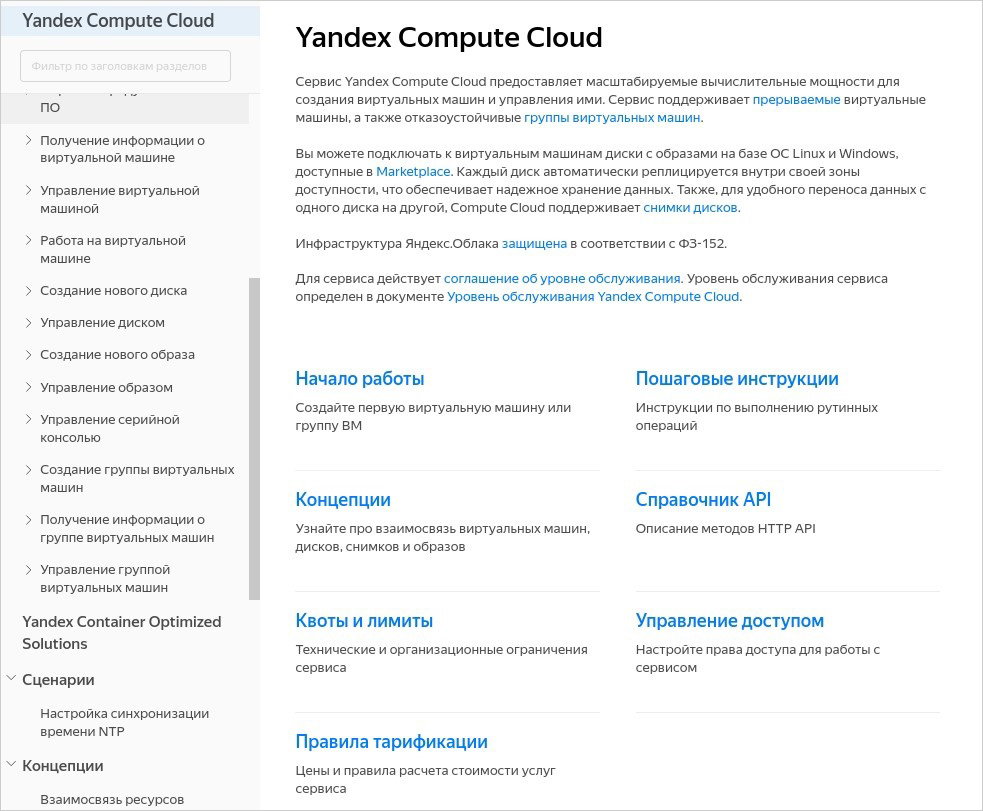Click the section filter search field
This screenshot has width=983, height=811.
pyautogui.click(x=124, y=65)
